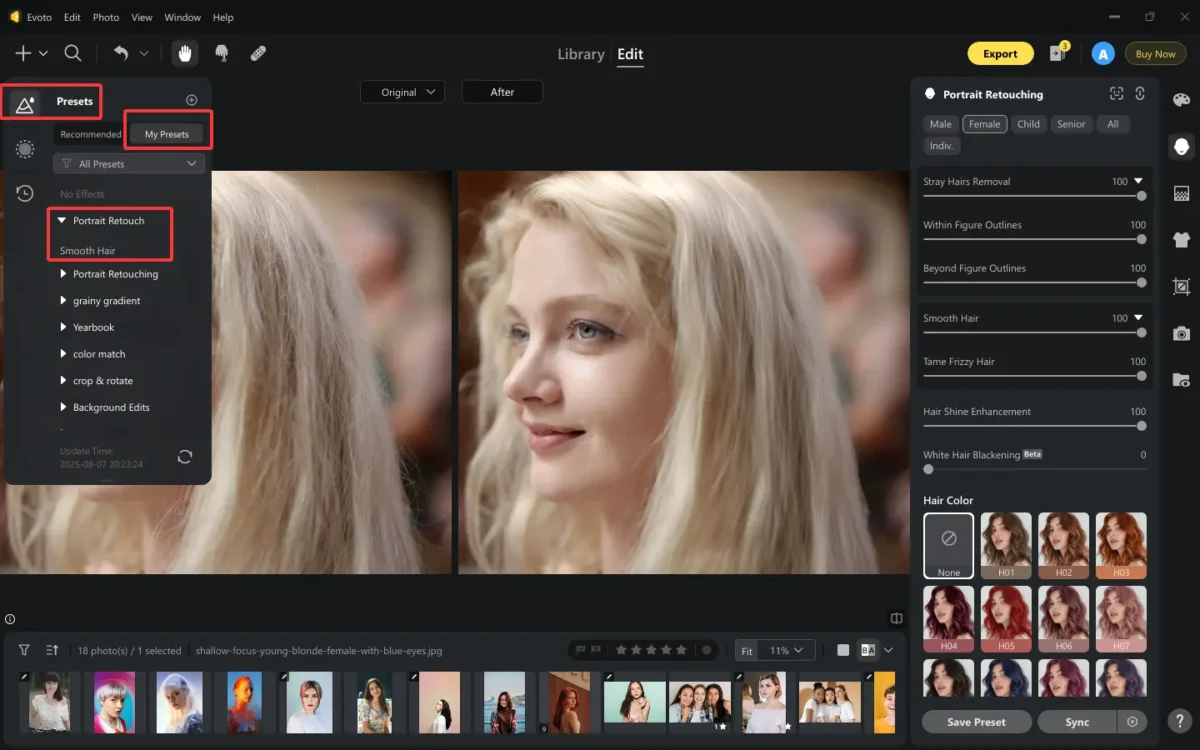Click the Export button
The width and height of the screenshot is (1200, 750).
coord(1000,54)
